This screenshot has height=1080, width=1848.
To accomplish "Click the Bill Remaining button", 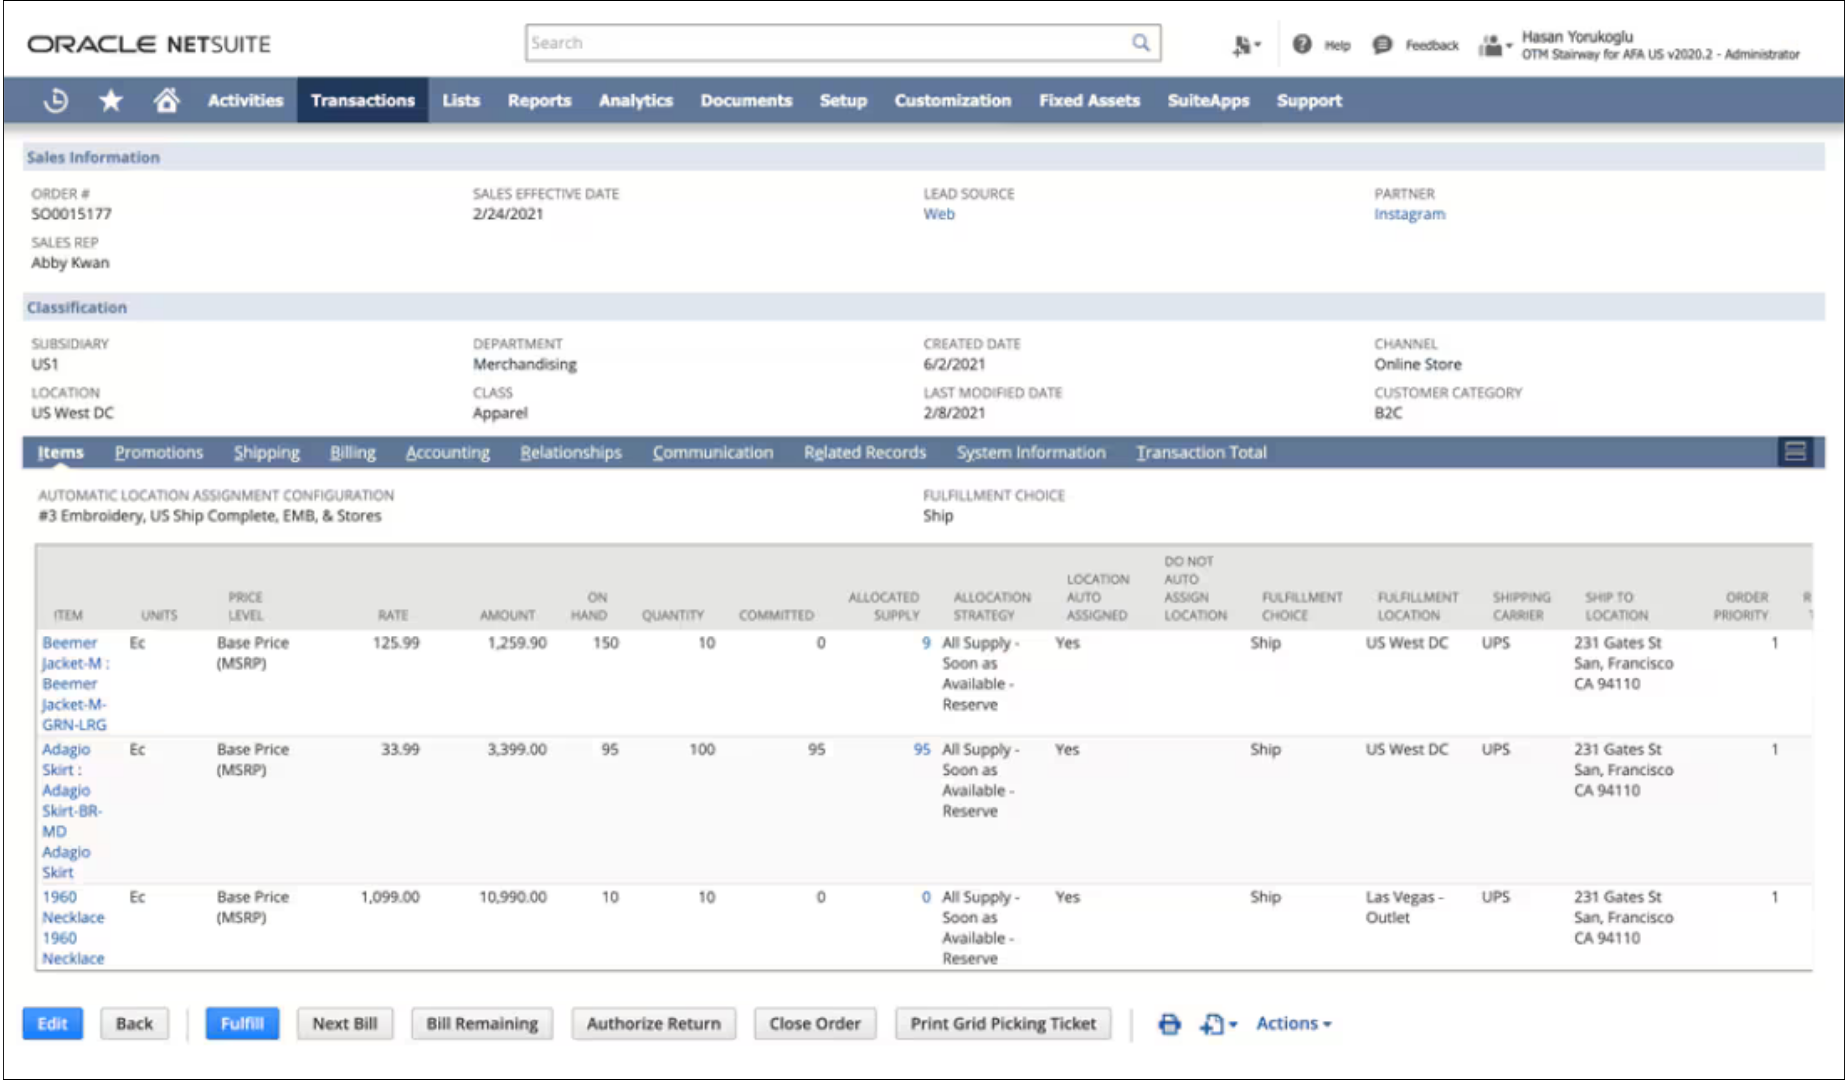I will point(482,1024).
